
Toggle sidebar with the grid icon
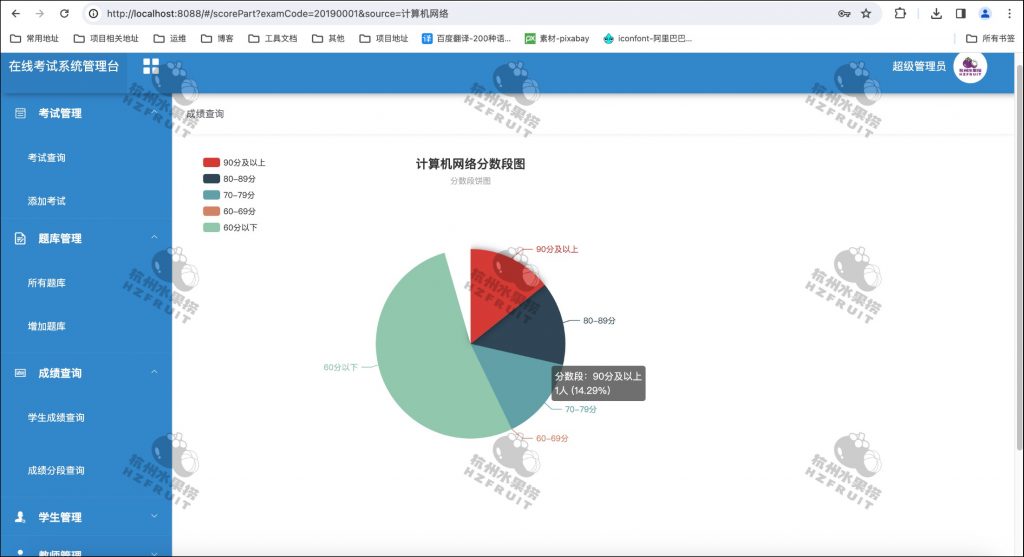(x=151, y=66)
